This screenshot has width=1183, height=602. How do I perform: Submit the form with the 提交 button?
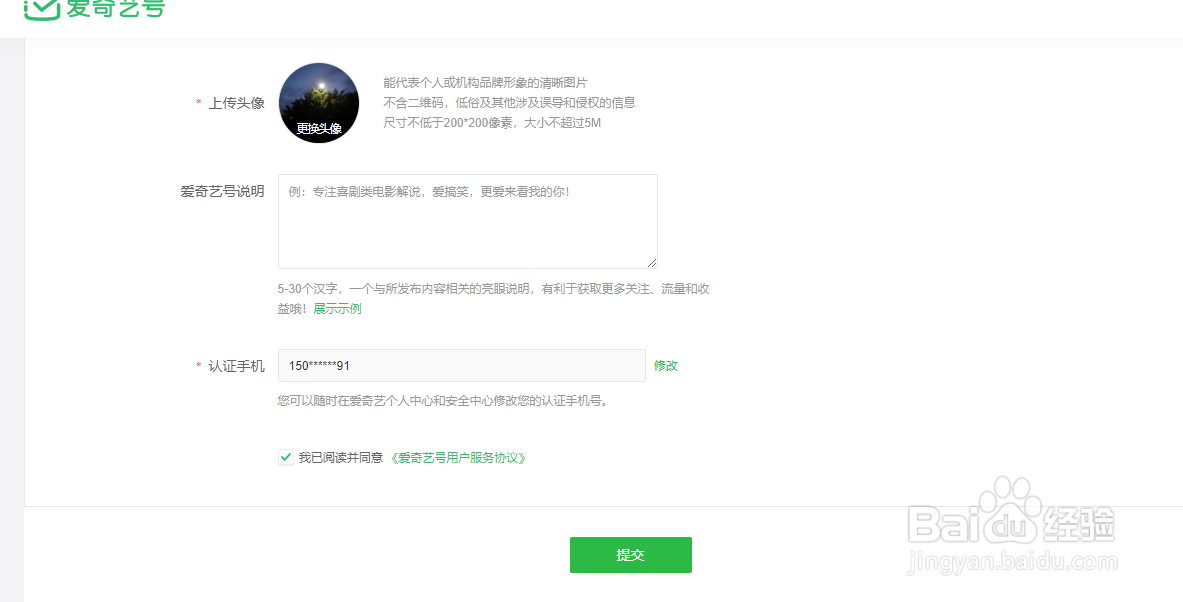[631, 555]
